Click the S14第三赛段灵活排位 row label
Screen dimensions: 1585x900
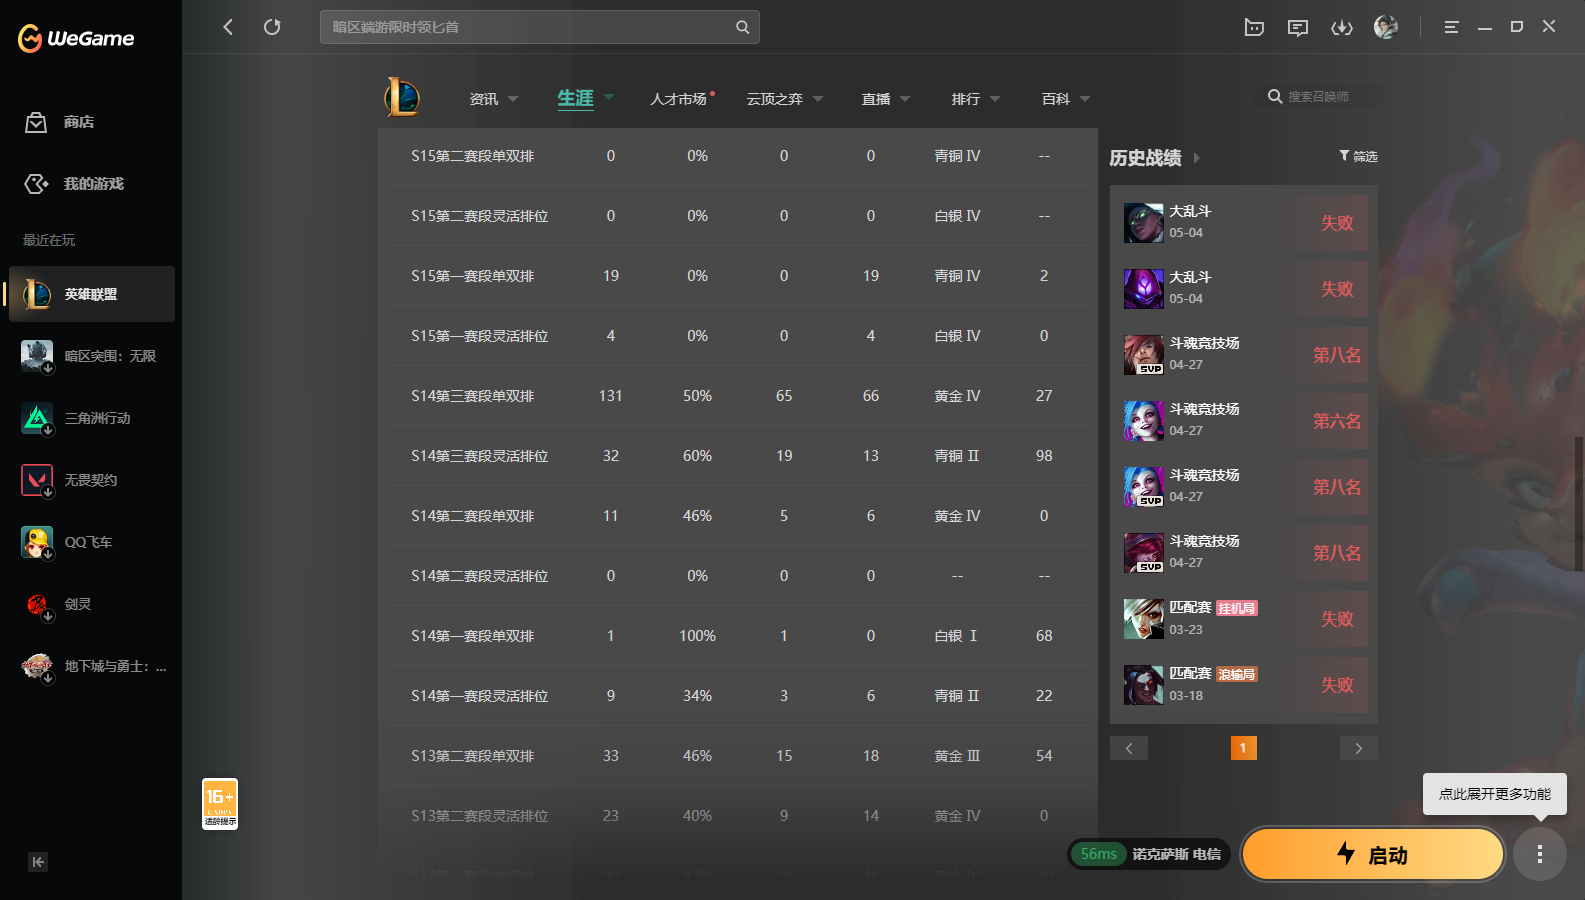pyautogui.click(x=480, y=456)
